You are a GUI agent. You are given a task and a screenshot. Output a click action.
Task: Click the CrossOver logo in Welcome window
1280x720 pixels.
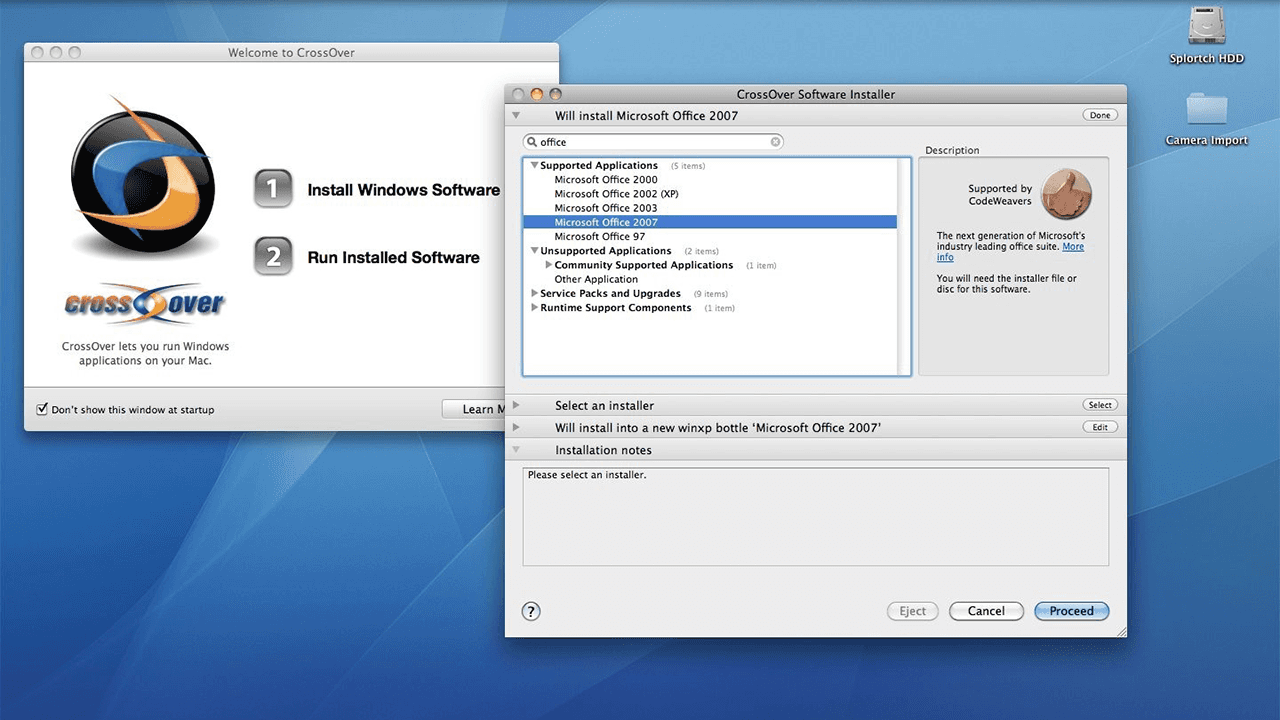click(x=143, y=177)
